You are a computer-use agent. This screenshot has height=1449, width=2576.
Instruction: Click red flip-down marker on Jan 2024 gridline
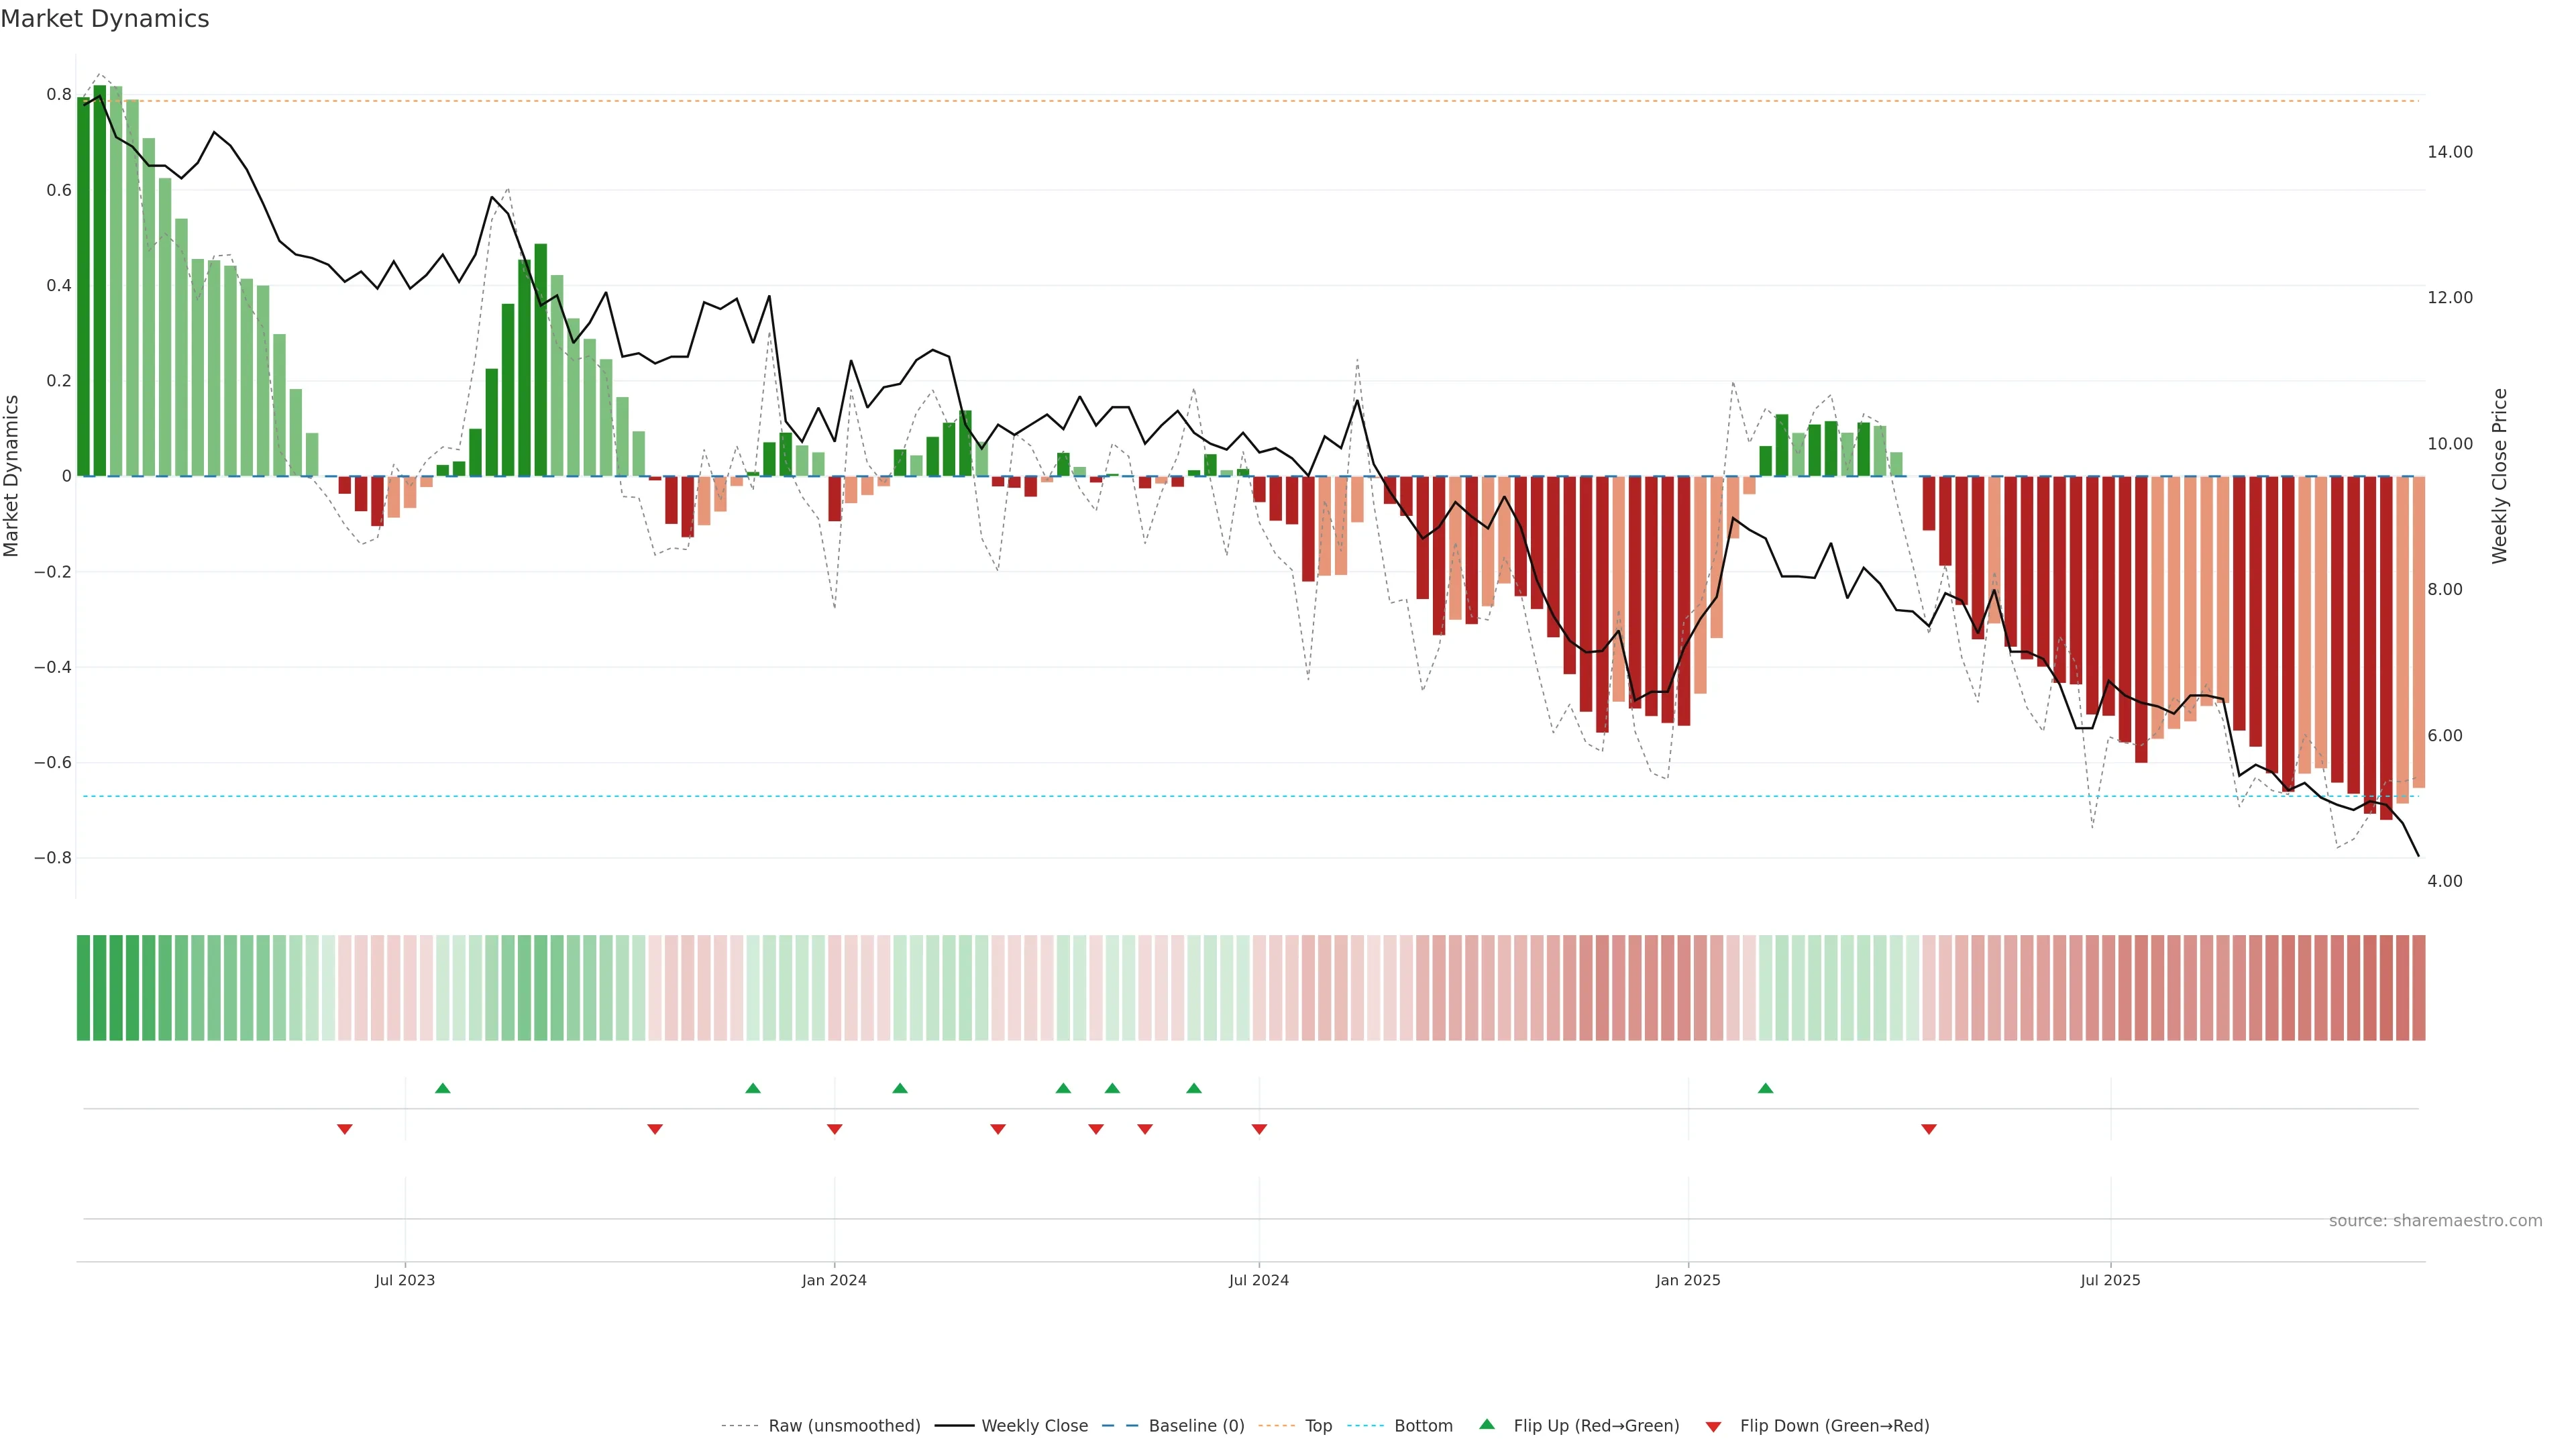point(835,1129)
